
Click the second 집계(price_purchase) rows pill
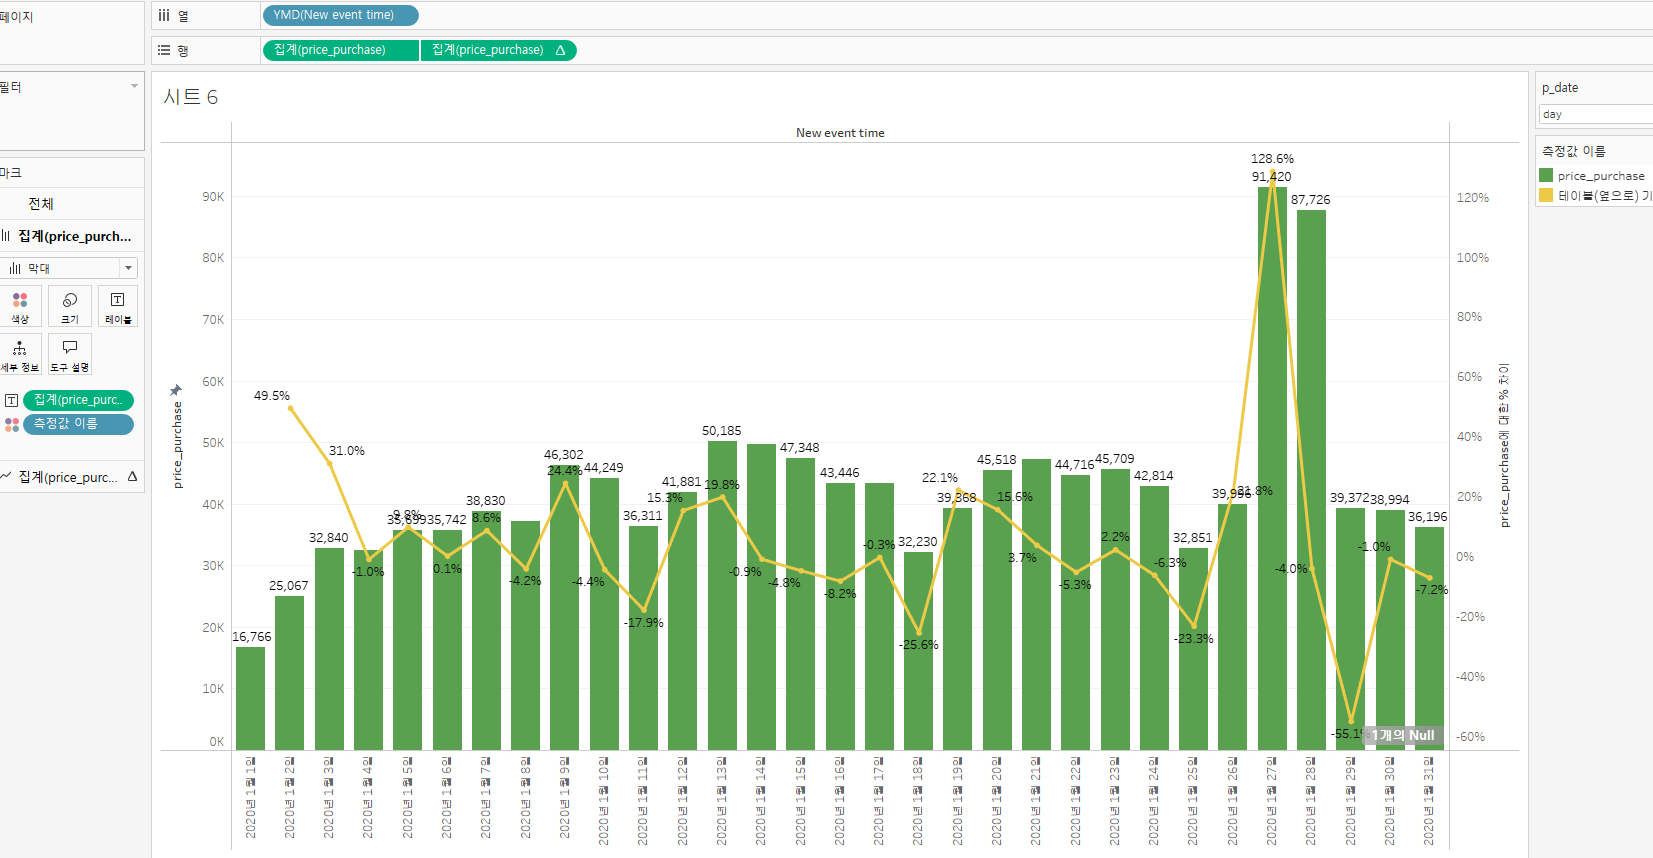pos(499,50)
